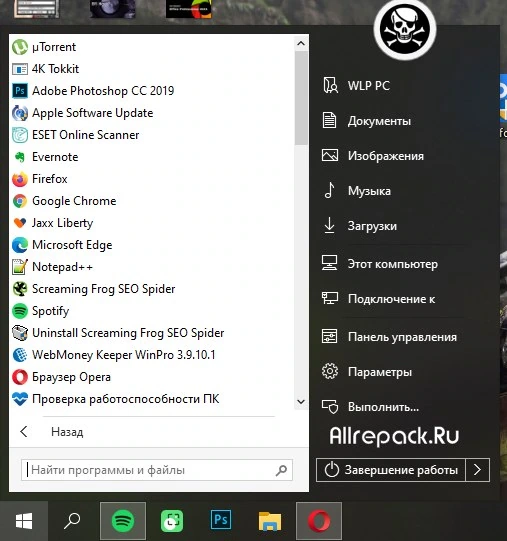Launch the Notepad++ text entry

coord(62,267)
